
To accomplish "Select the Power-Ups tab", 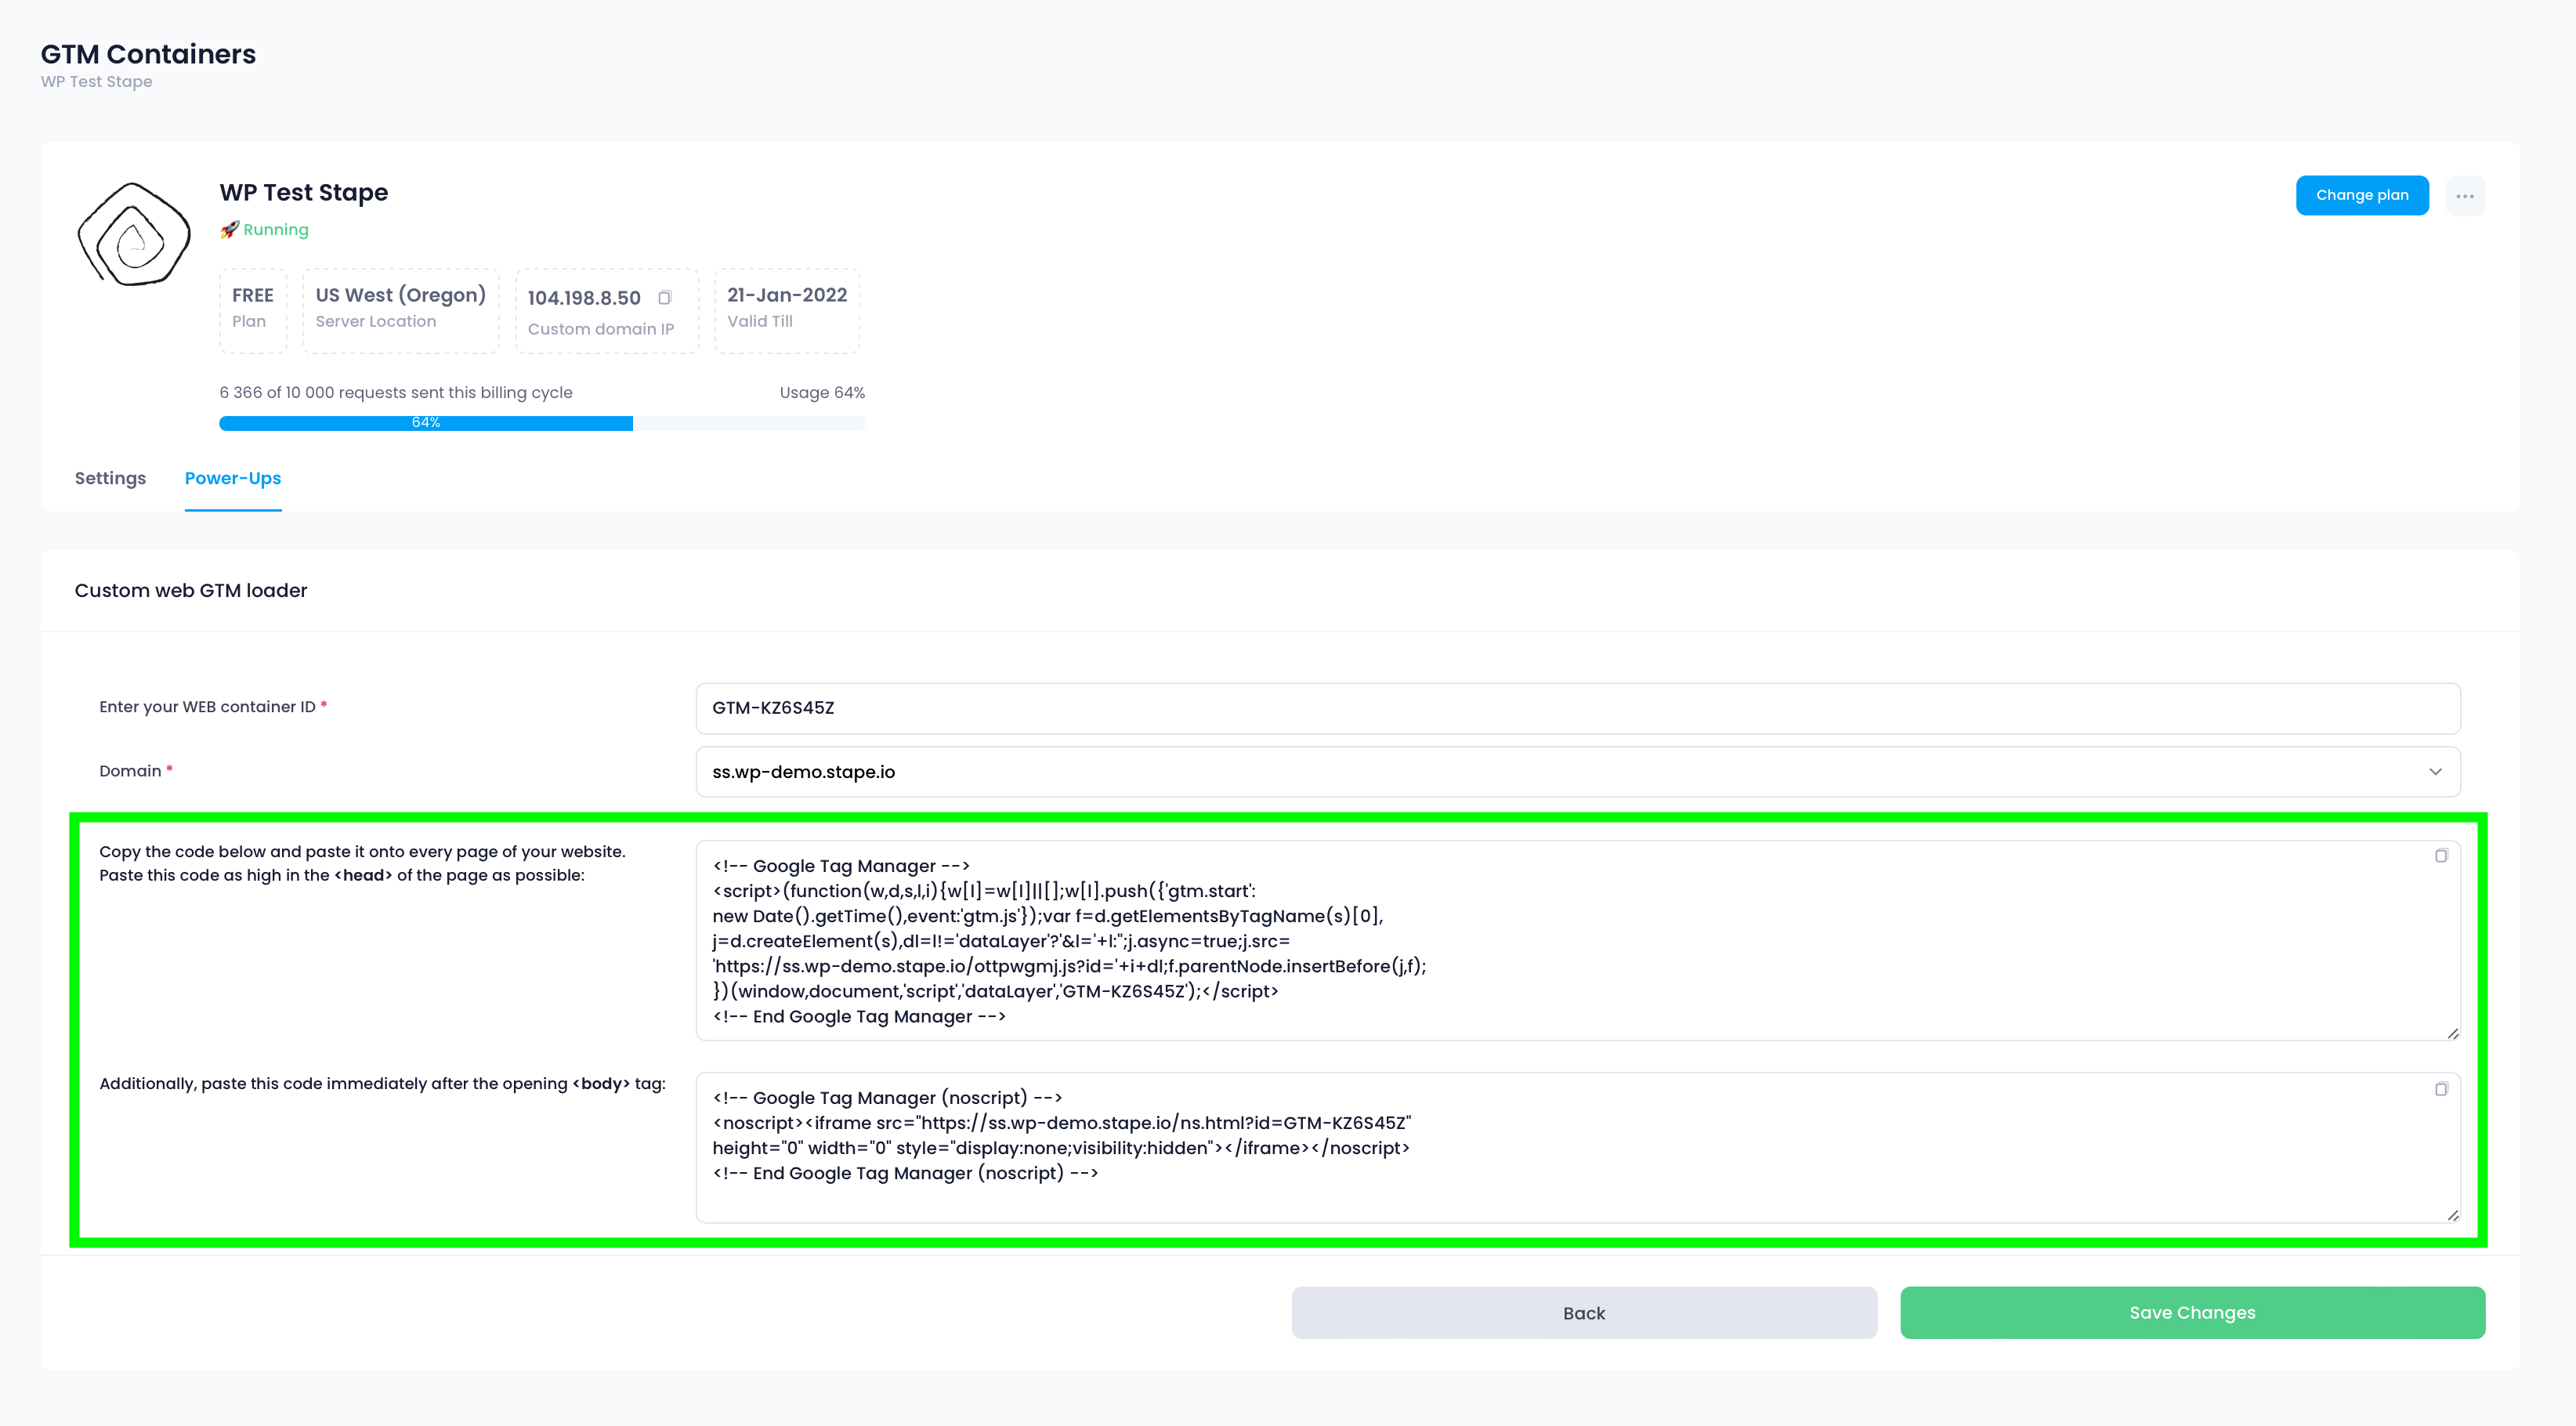I will point(233,478).
